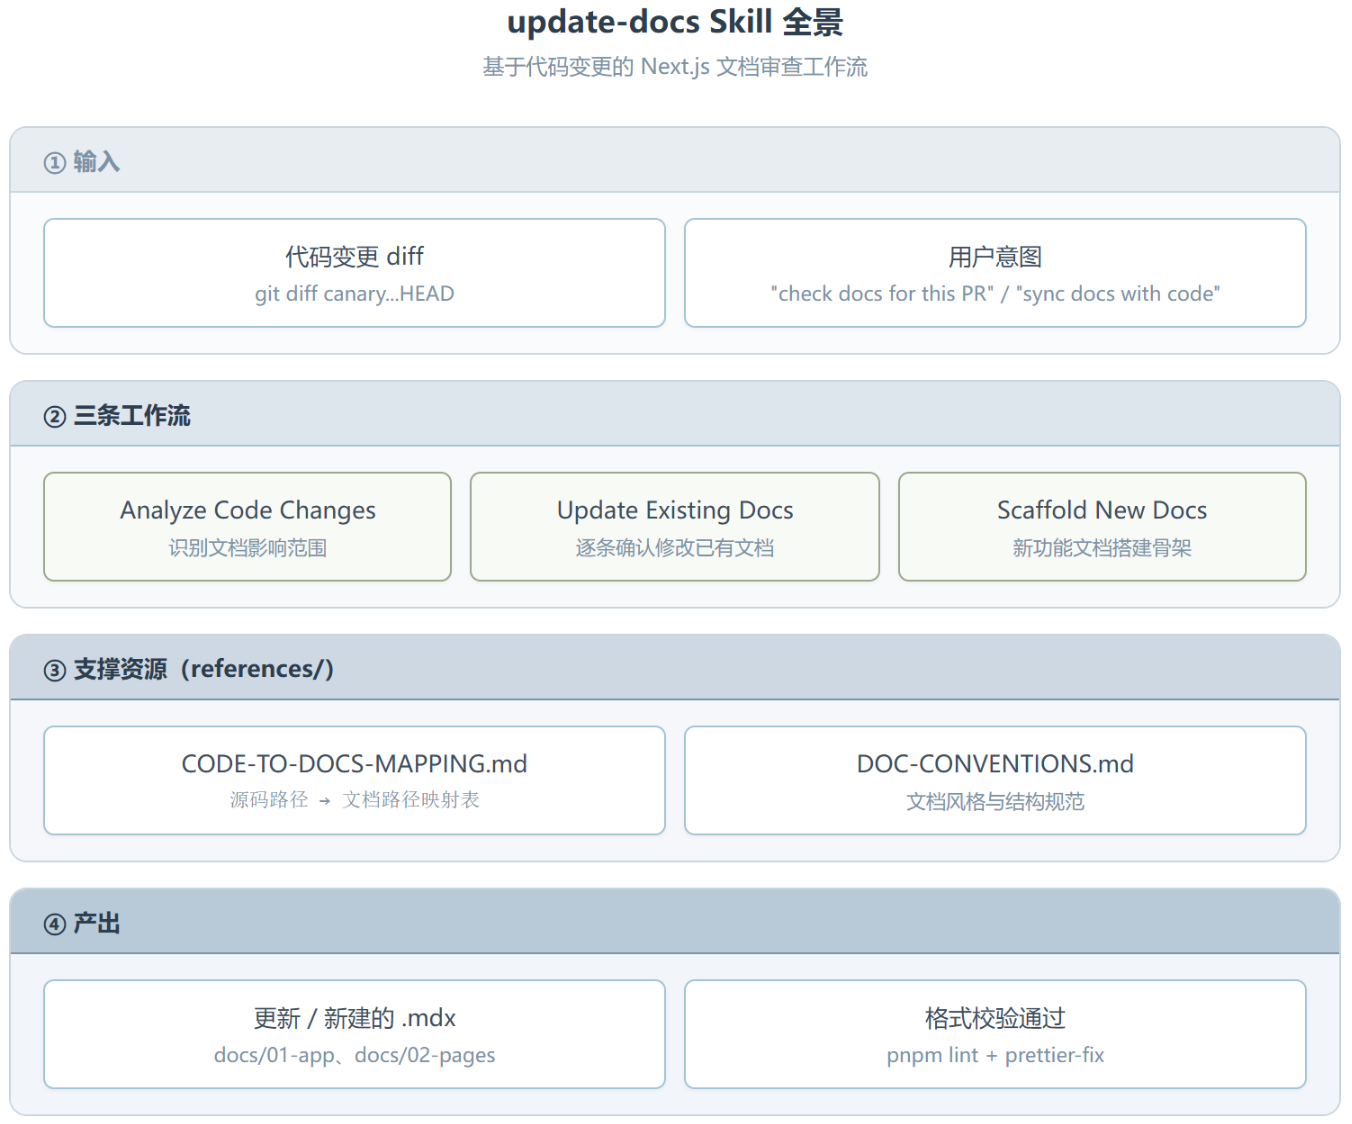Click the text '识别文档影响范围'

click(247, 548)
